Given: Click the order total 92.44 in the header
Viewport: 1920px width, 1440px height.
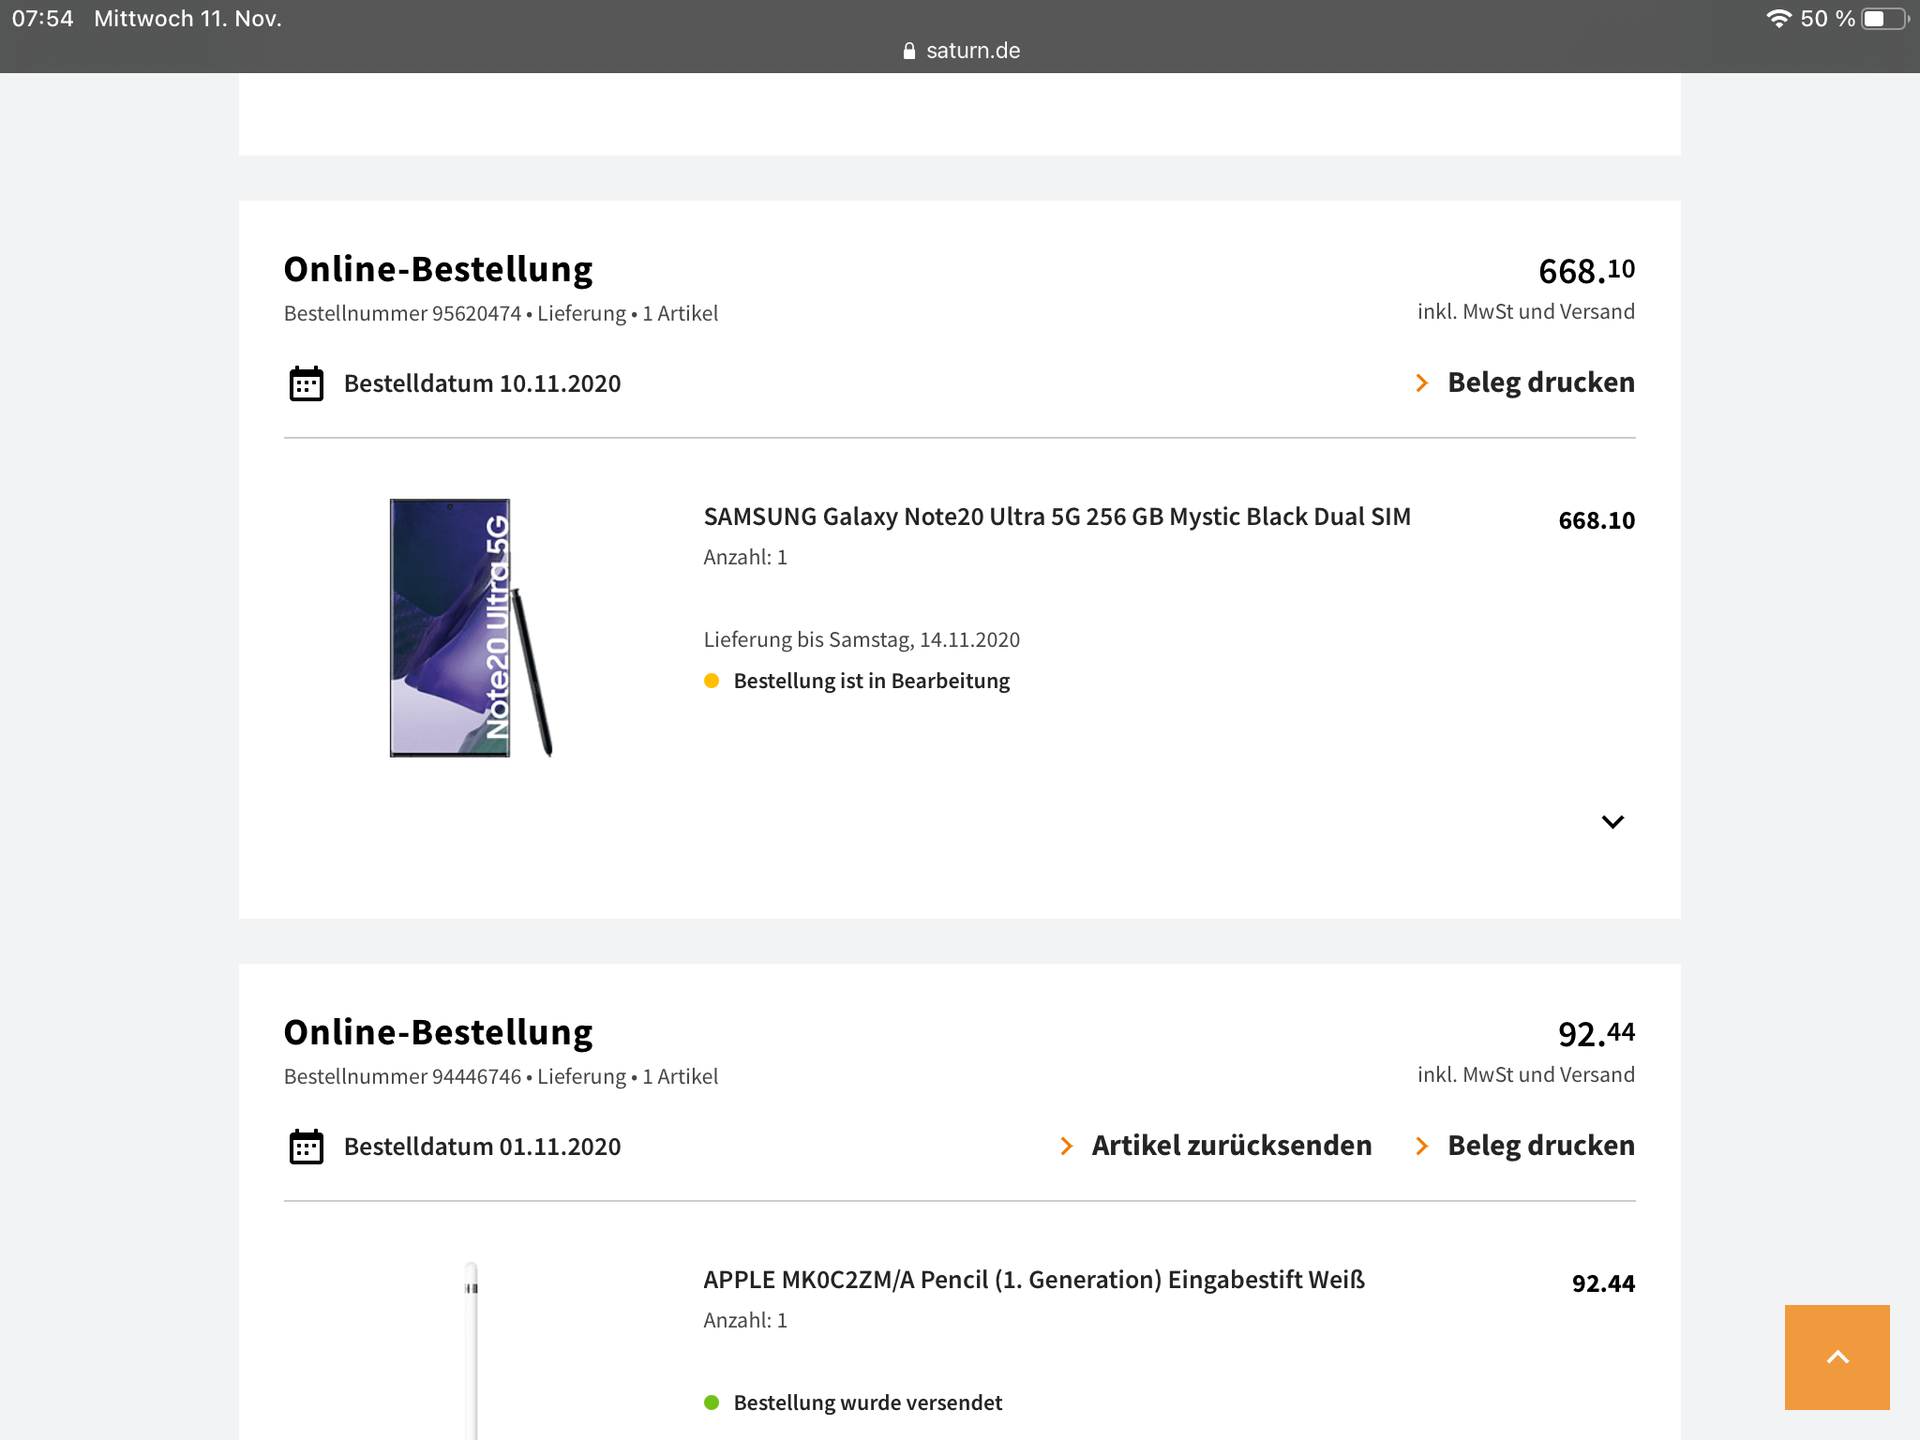Looking at the screenshot, I should [1597, 1034].
